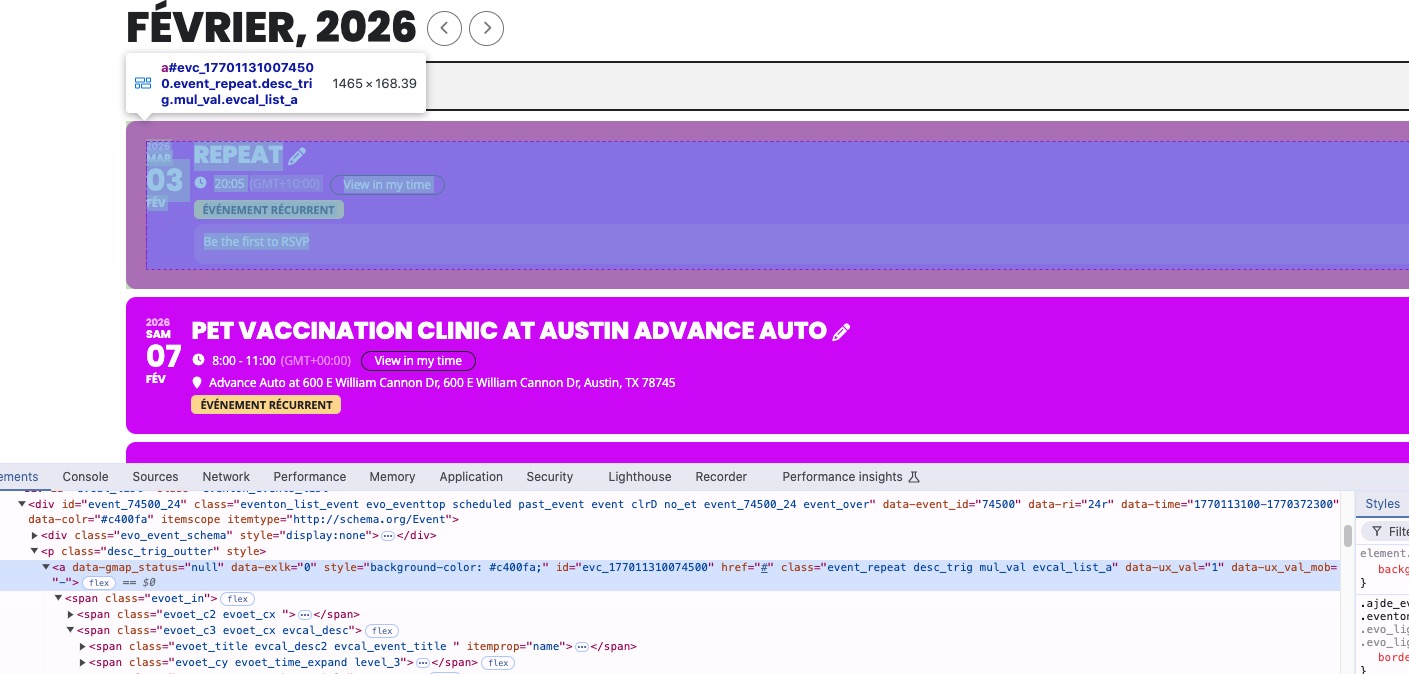Toggle flex badge on evoet_time_expand span
The width and height of the screenshot is (1409, 674).
[x=499, y=663]
